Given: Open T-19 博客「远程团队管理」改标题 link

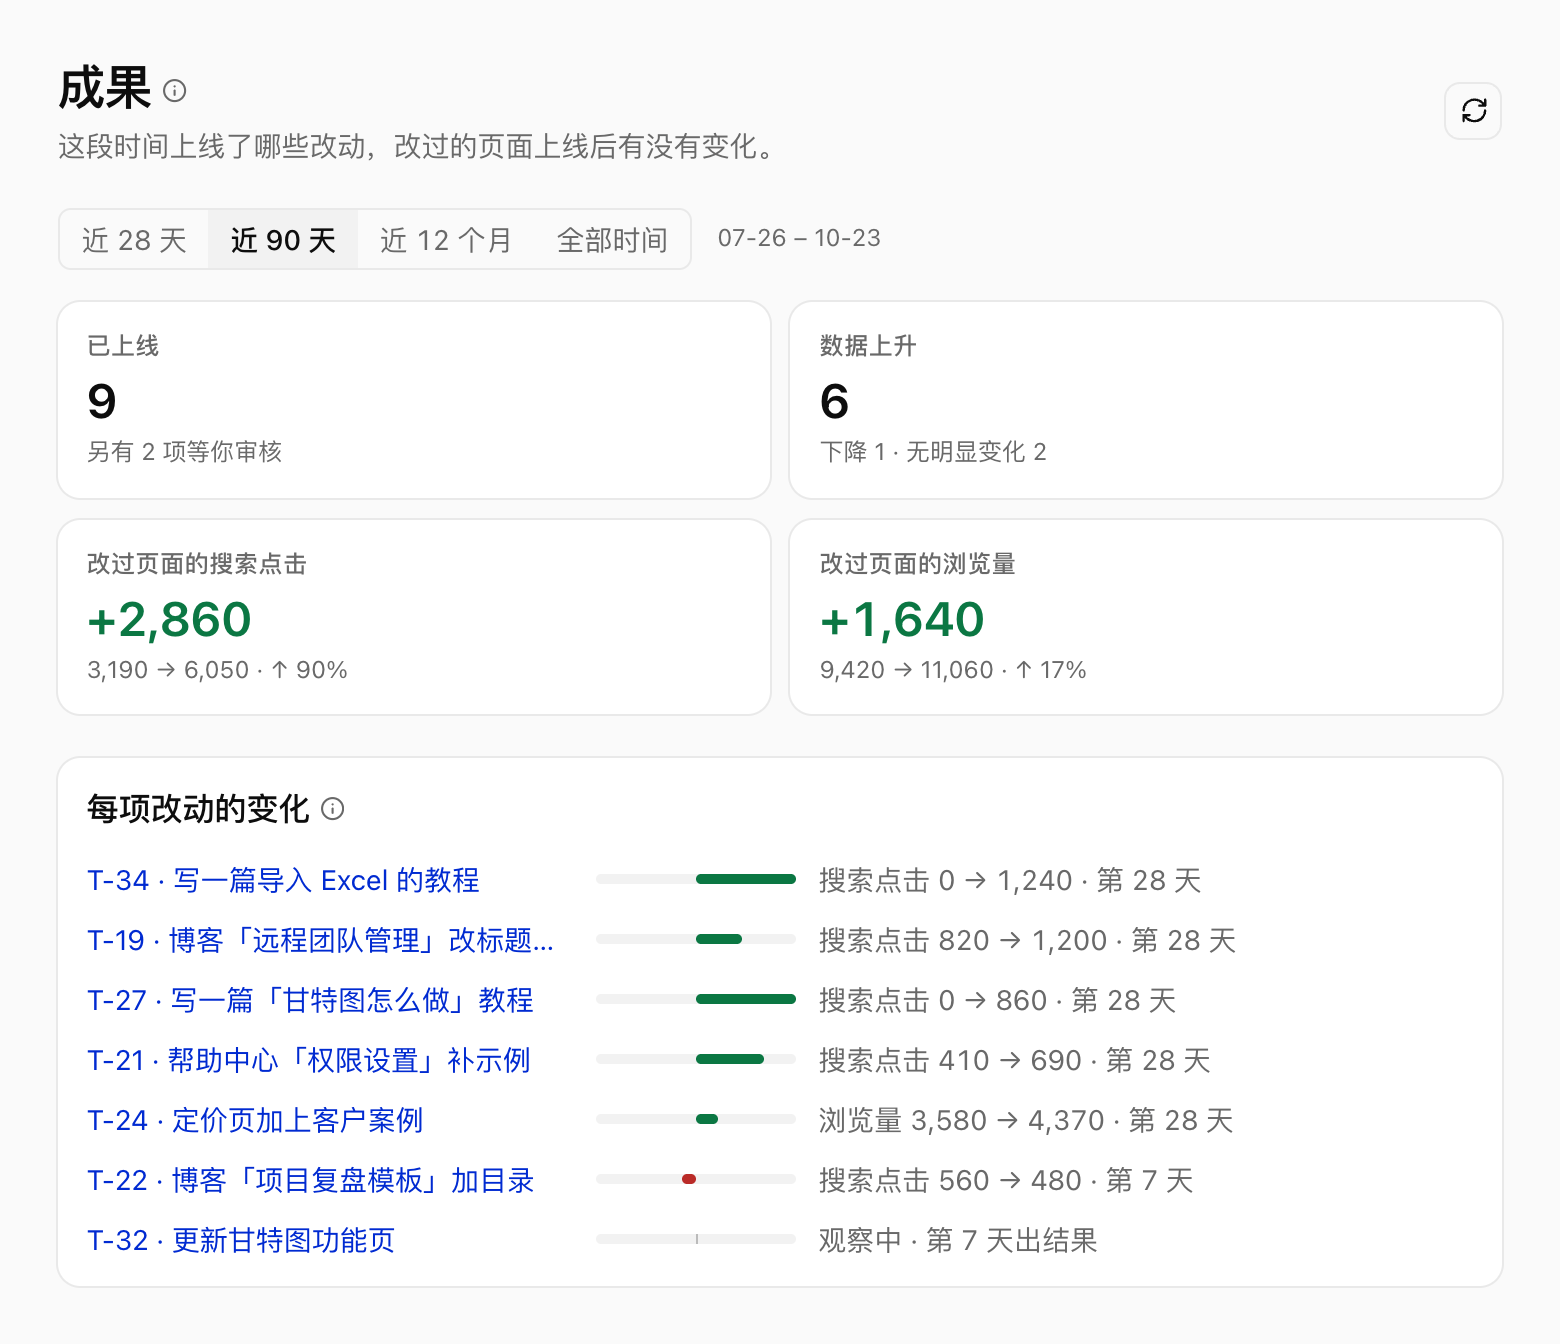Looking at the screenshot, I should tap(320, 940).
